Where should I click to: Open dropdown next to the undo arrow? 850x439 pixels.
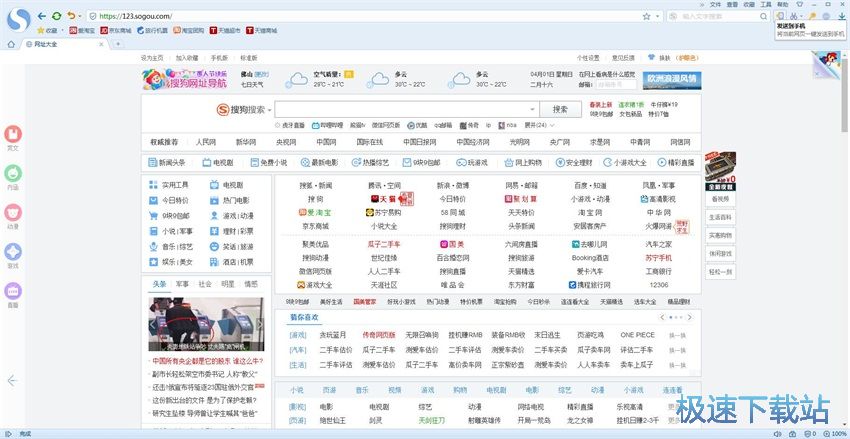point(80,17)
